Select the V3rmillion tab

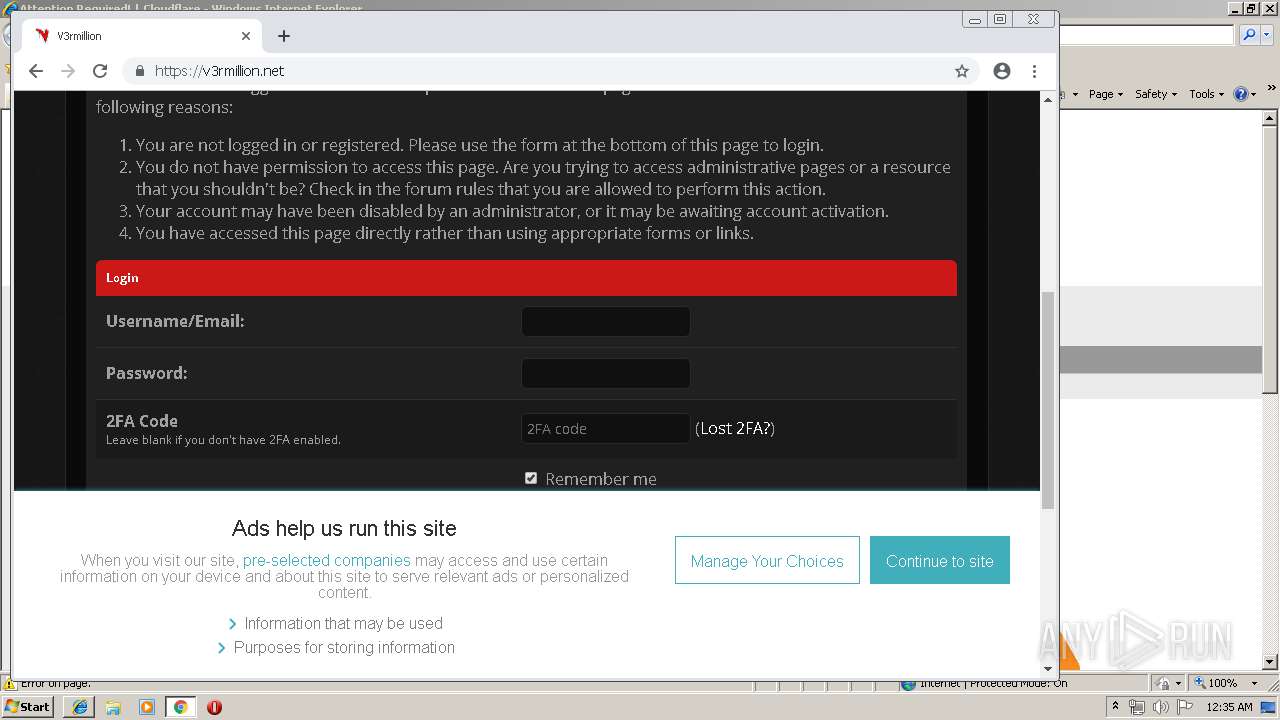click(x=140, y=36)
